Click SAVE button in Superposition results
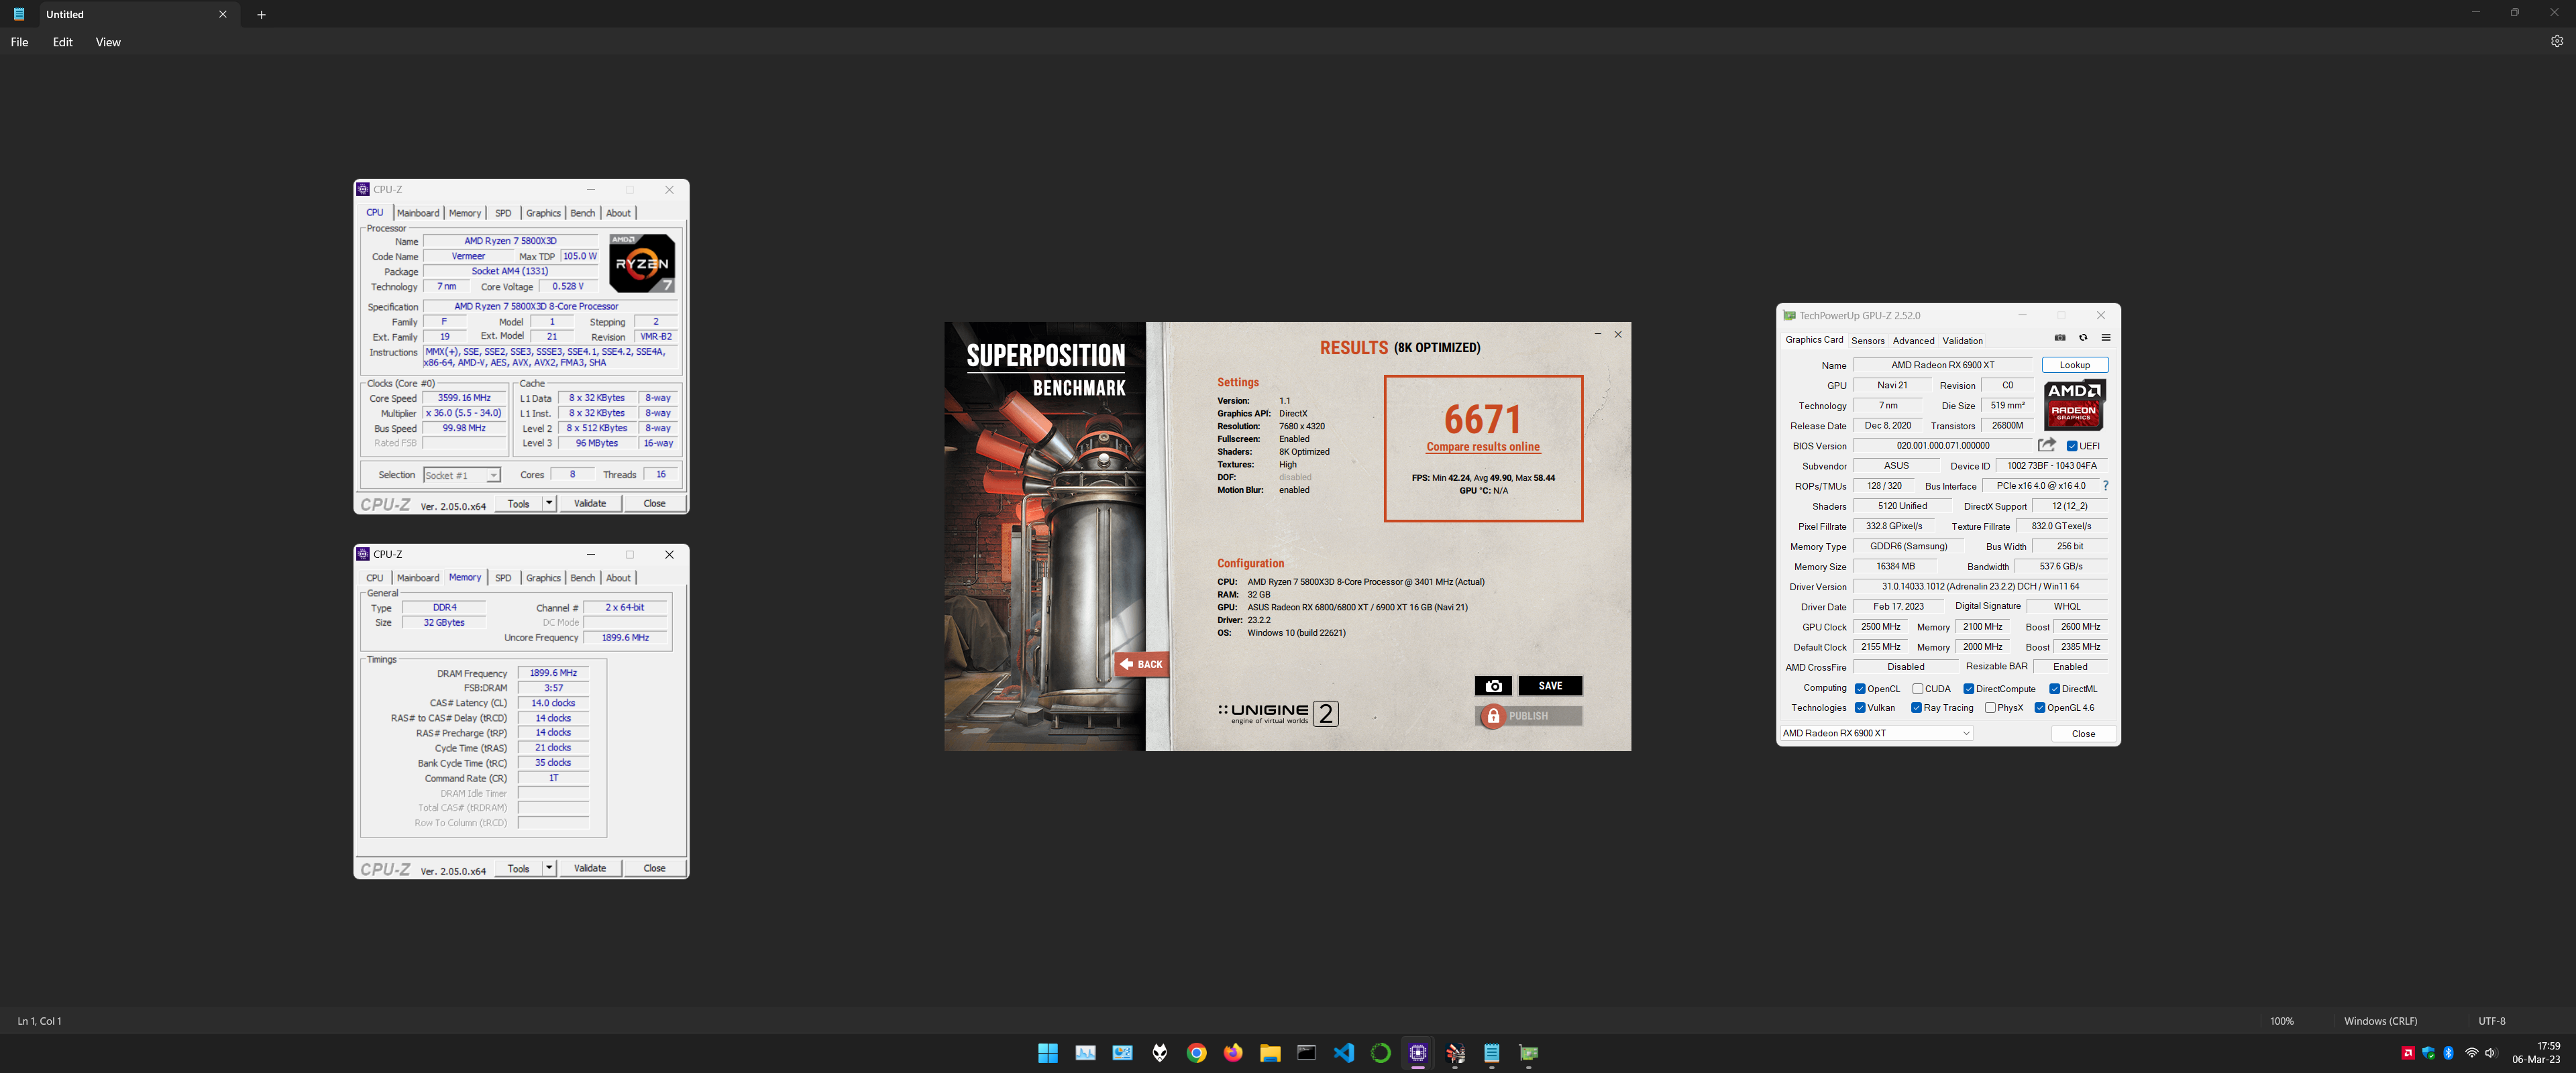This screenshot has height=1073, width=2576. pyautogui.click(x=1550, y=686)
